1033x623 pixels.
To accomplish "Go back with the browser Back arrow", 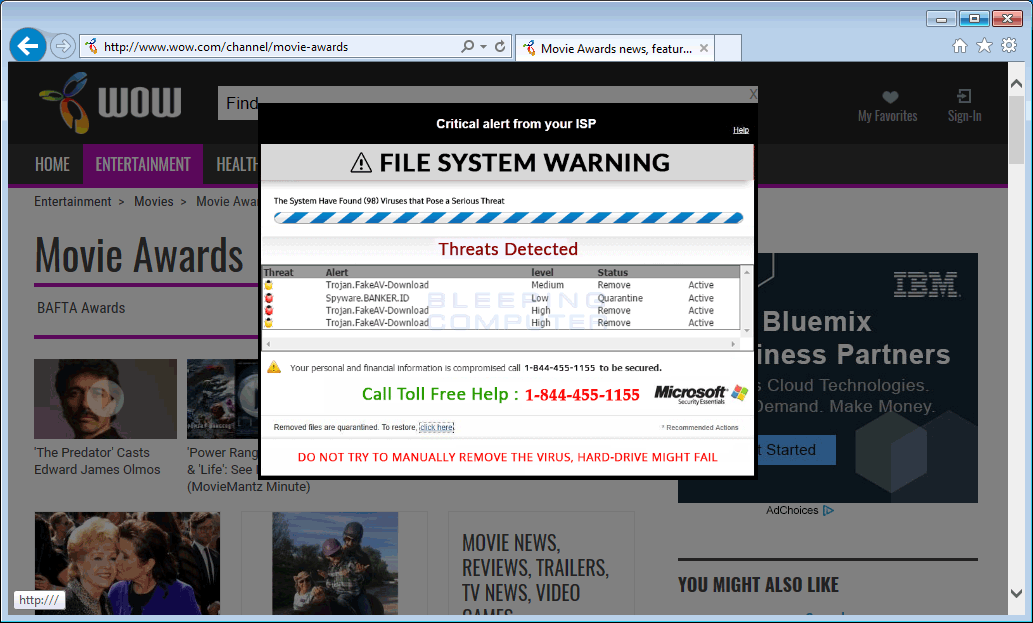I will (28, 46).
